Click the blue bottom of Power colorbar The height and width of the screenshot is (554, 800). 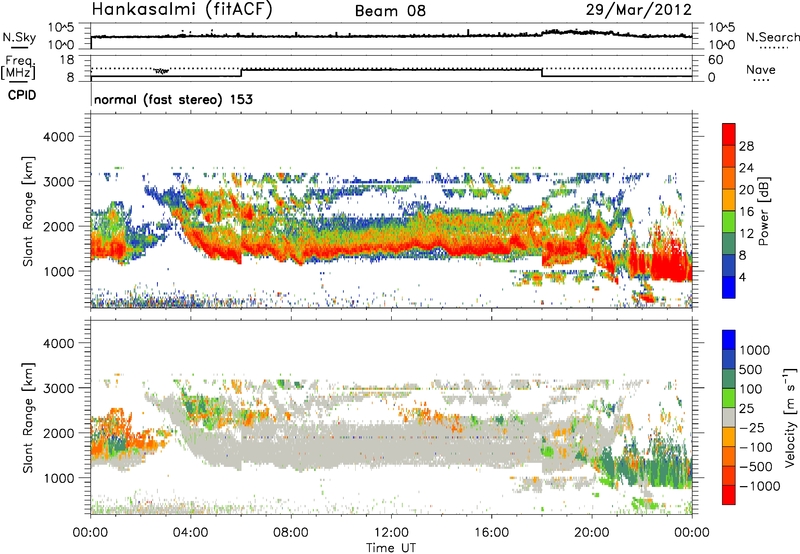pyautogui.click(x=729, y=287)
